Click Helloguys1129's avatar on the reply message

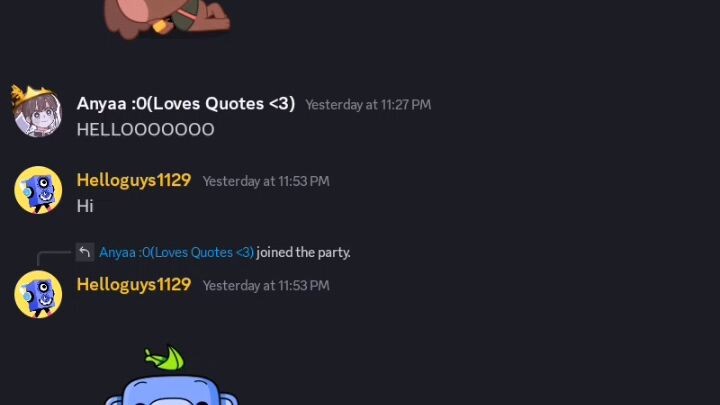[x=38, y=294]
